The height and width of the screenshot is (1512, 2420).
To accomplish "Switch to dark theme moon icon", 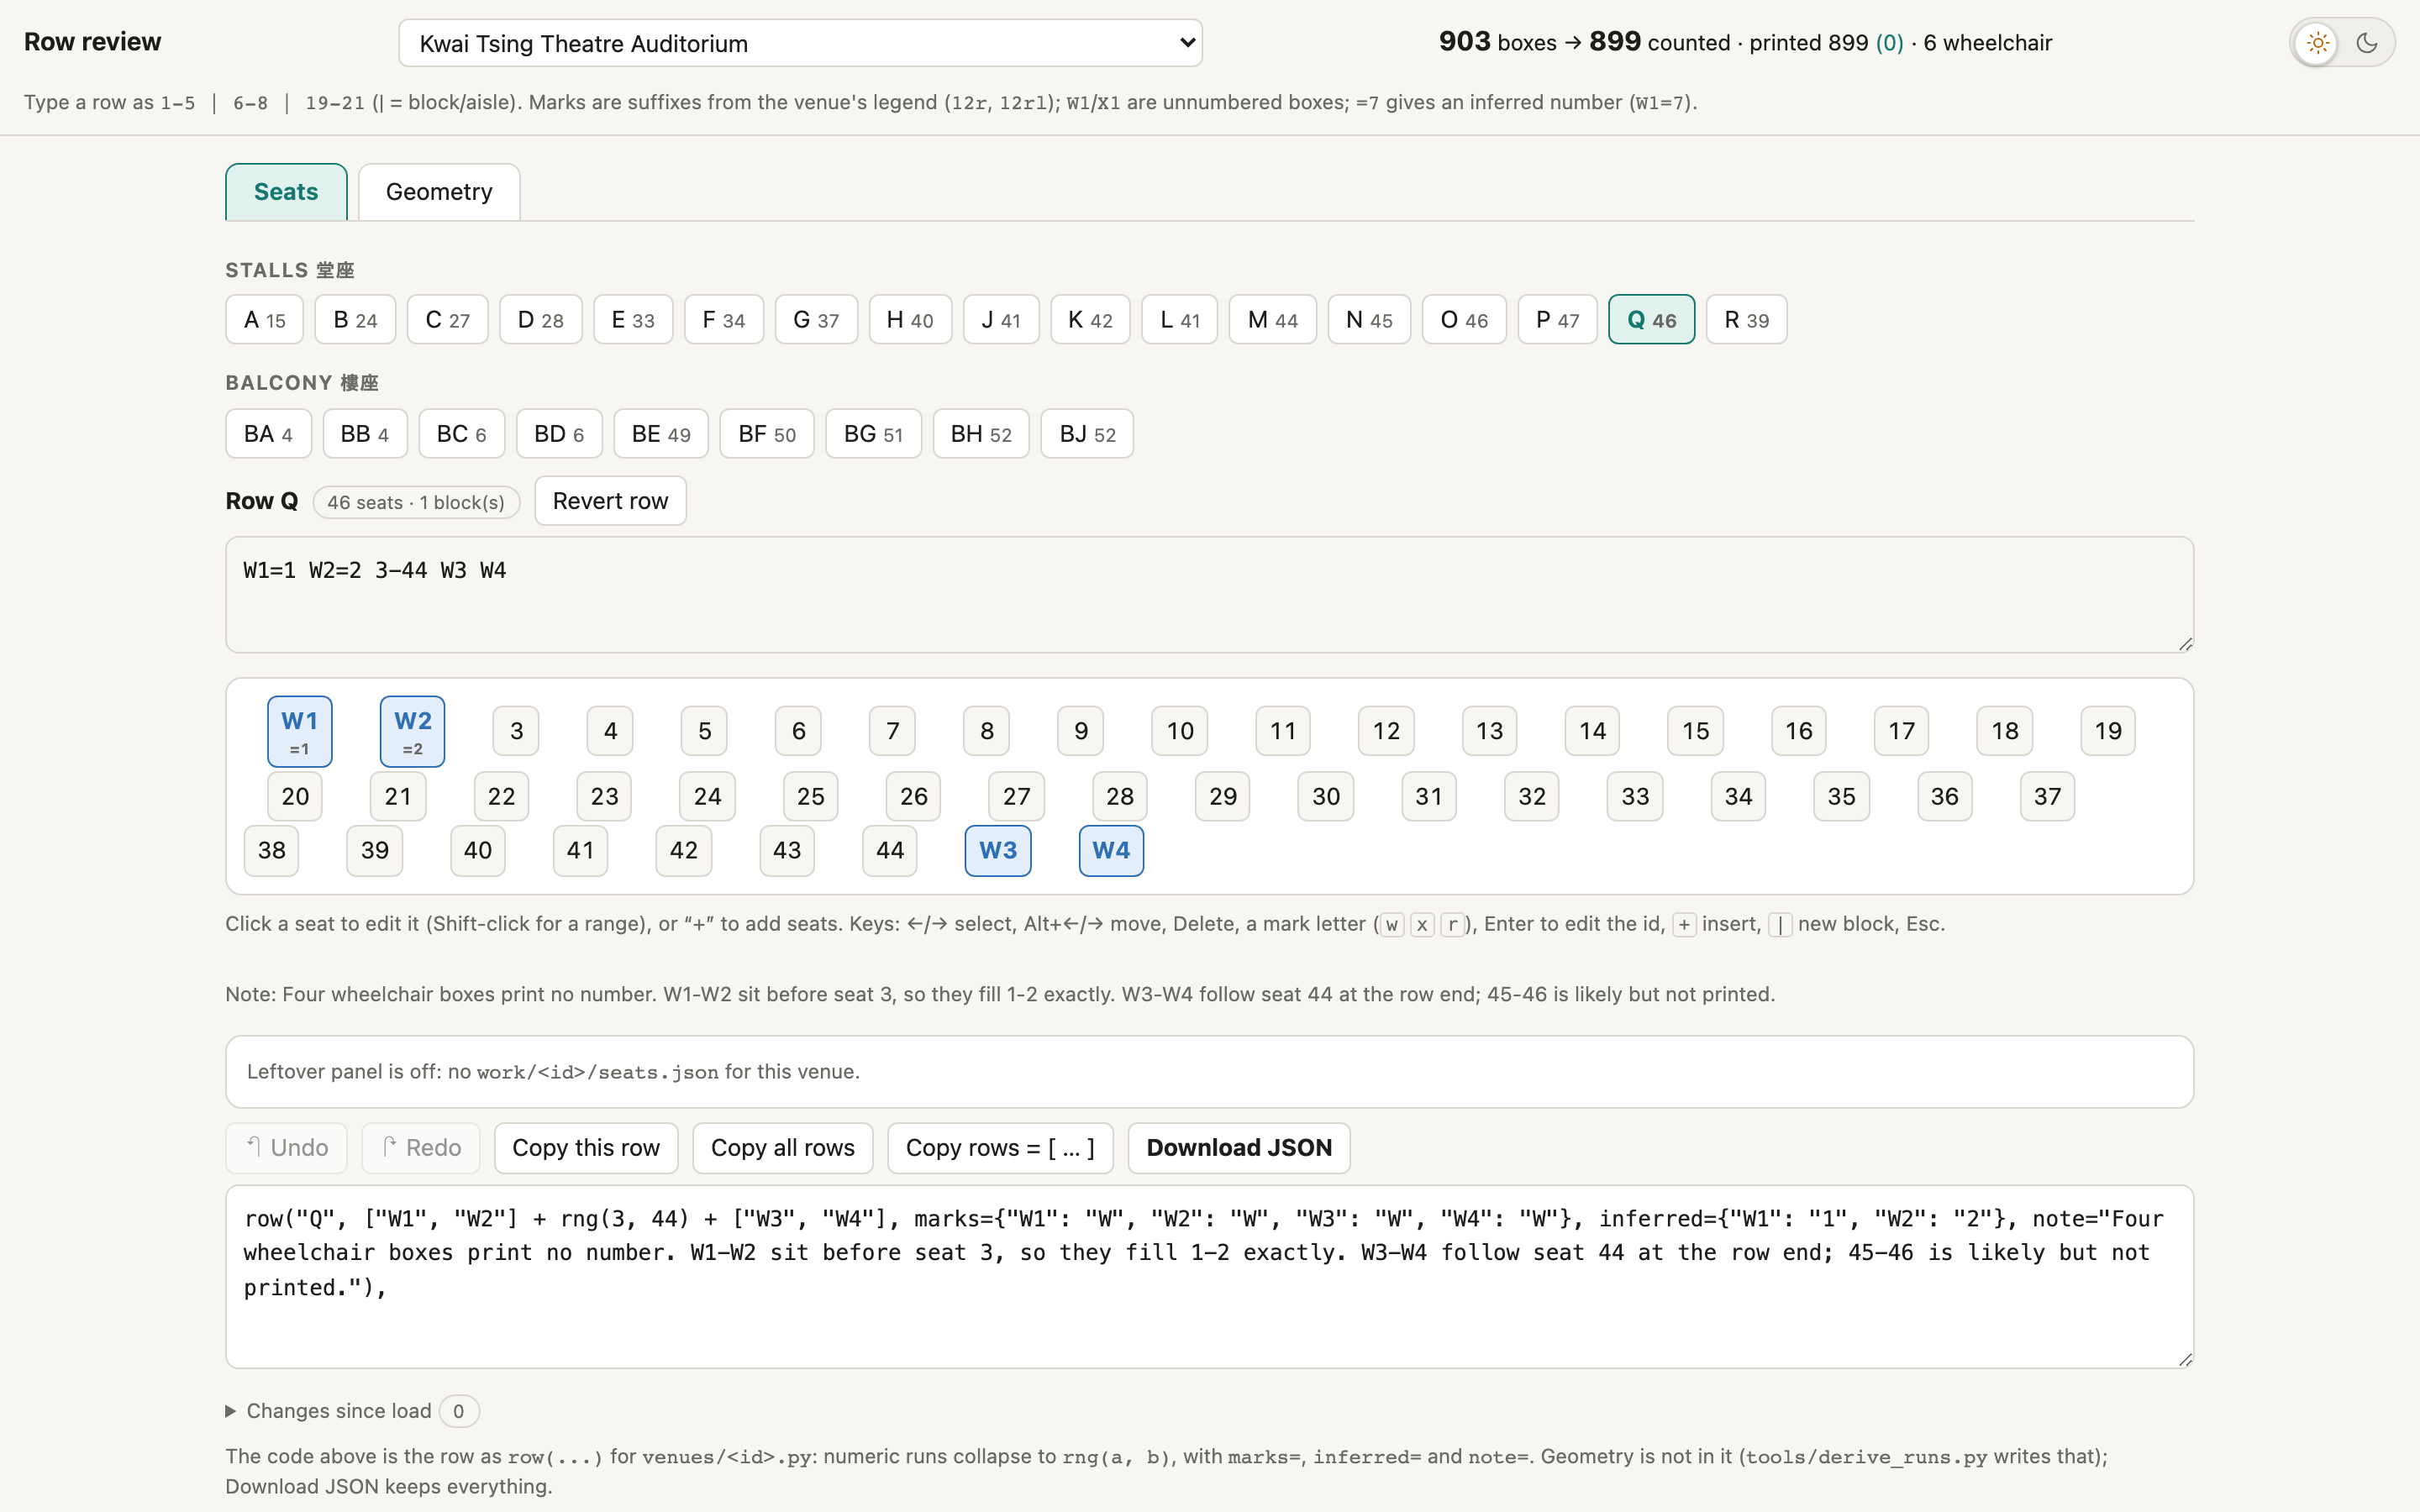I will pyautogui.click(x=2367, y=43).
